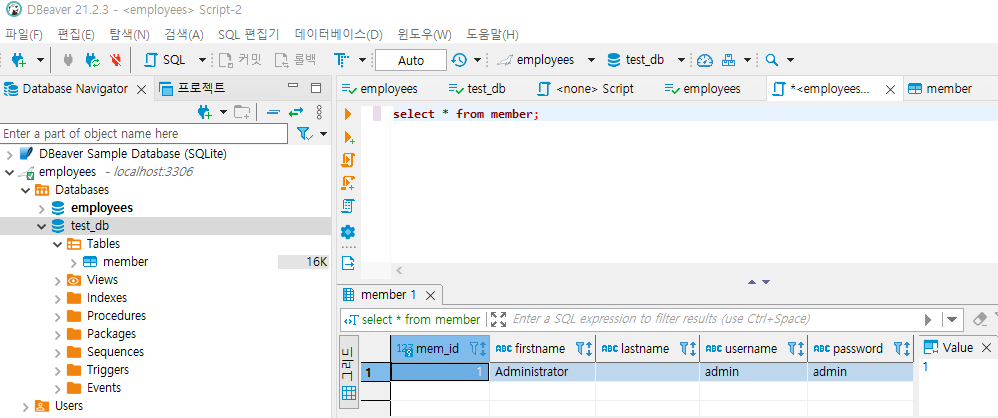Open the 탐색(N) menu
The image size is (998, 418).
click(129, 34)
